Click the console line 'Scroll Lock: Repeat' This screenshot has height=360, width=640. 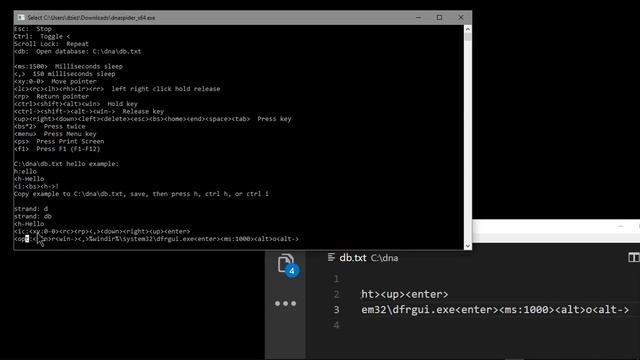tap(51, 44)
